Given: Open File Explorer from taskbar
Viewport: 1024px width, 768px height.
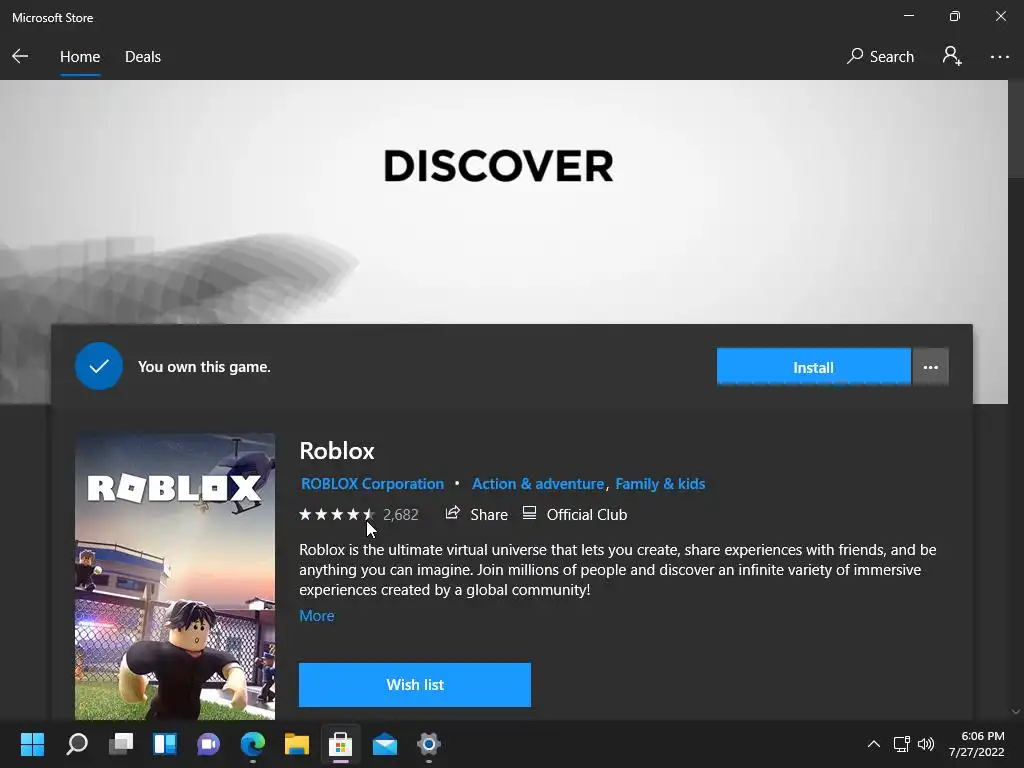Looking at the screenshot, I should (296, 744).
